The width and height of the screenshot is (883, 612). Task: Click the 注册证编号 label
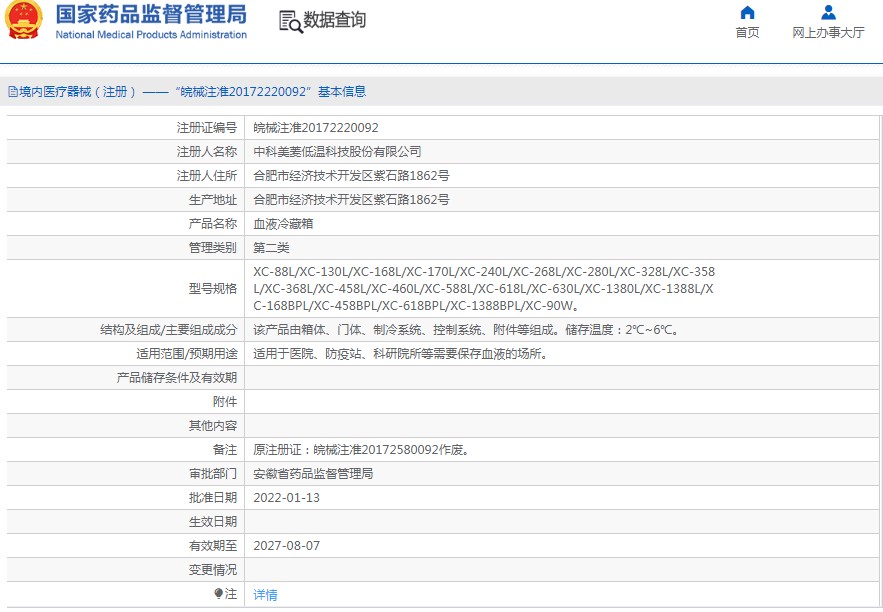tap(207, 128)
